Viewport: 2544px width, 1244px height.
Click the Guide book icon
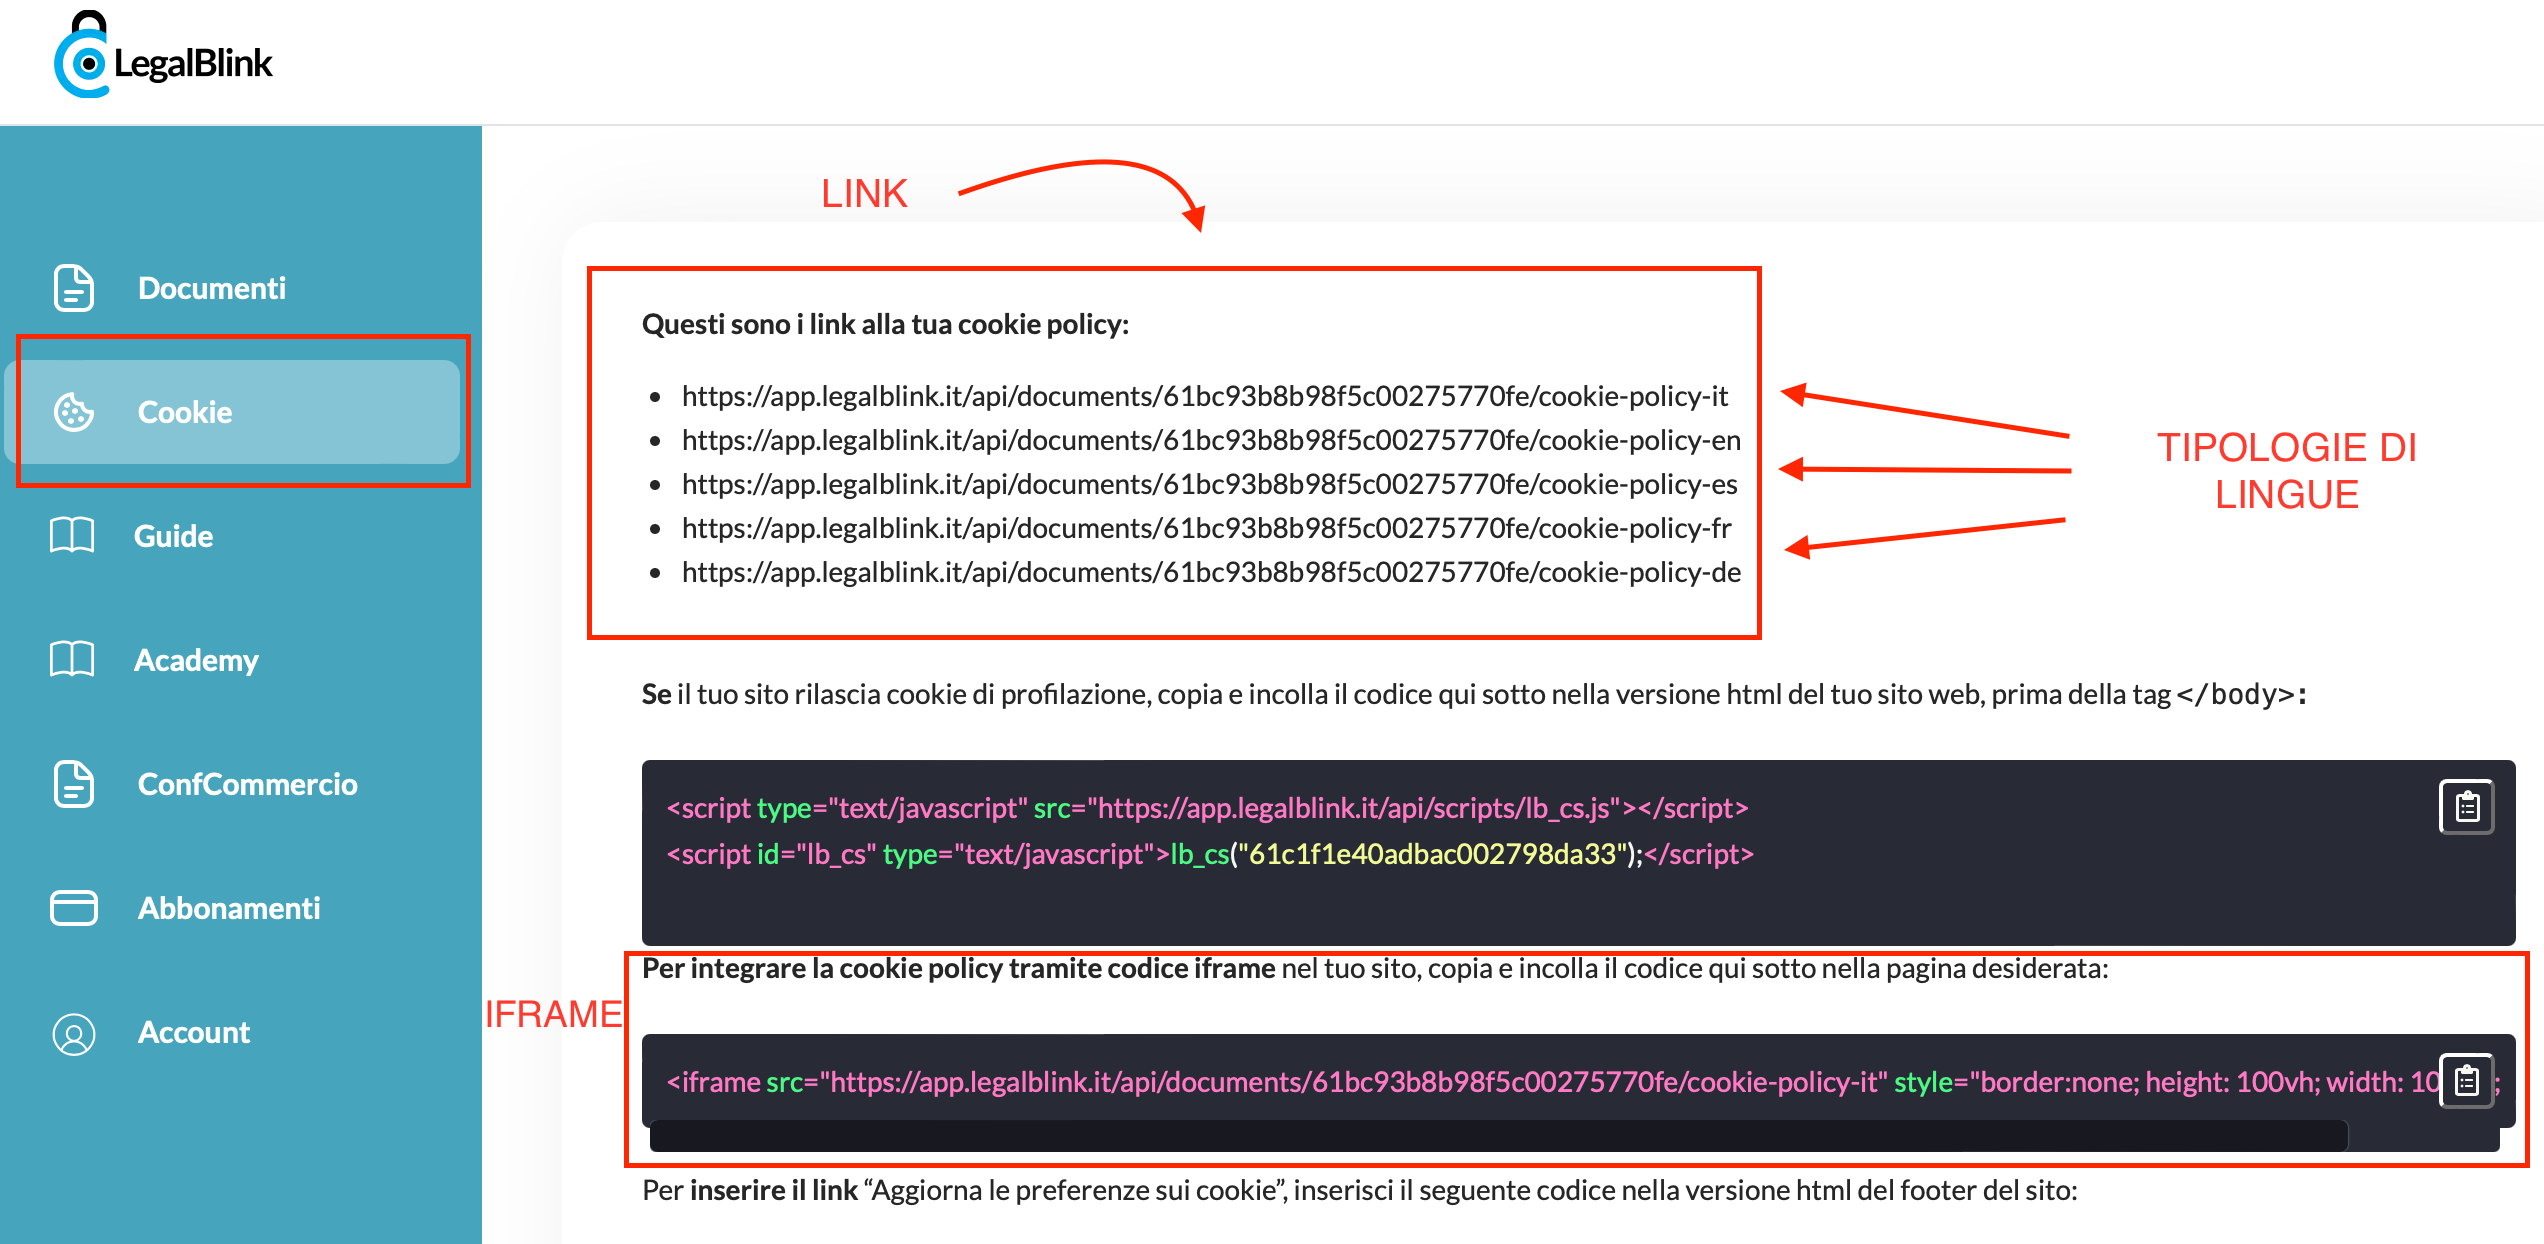pyautogui.click(x=72, y=535)
